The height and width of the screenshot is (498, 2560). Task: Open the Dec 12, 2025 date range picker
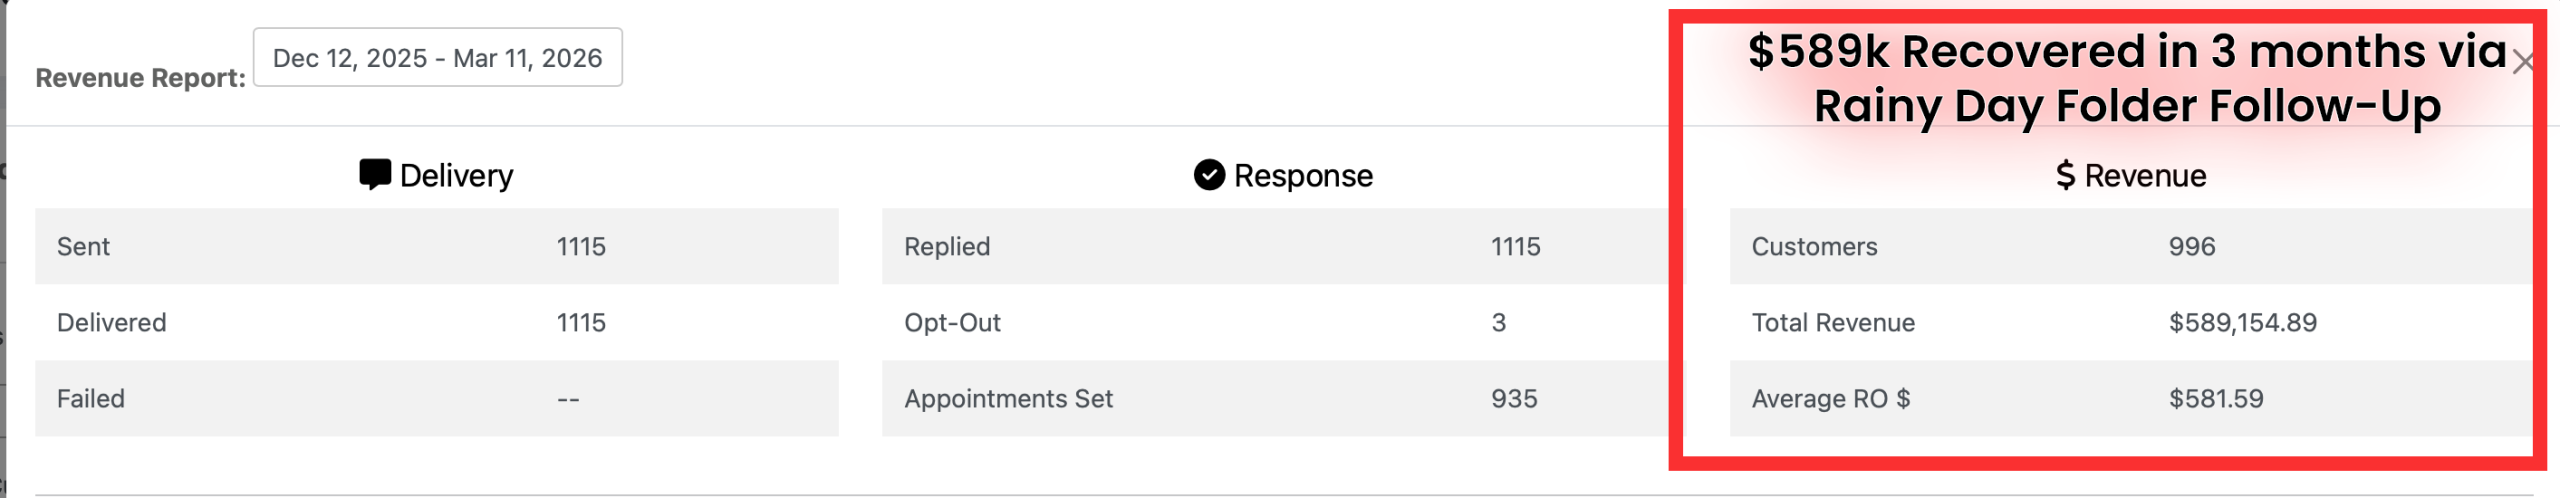pyautogui.click(x=437, y=58)
